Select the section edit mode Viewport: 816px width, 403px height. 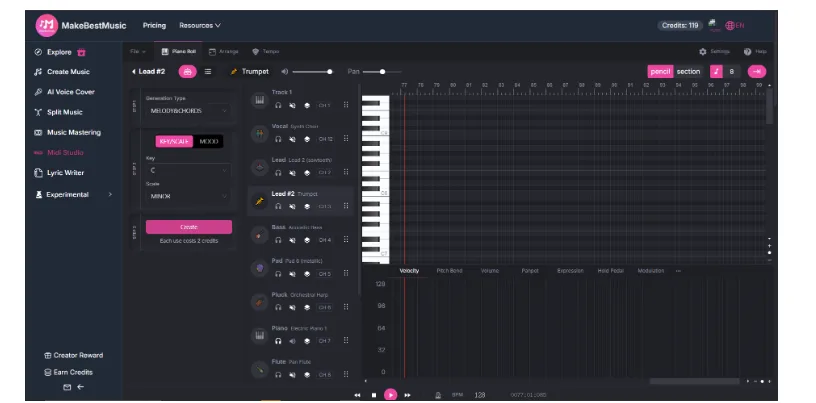pos(688,71)
